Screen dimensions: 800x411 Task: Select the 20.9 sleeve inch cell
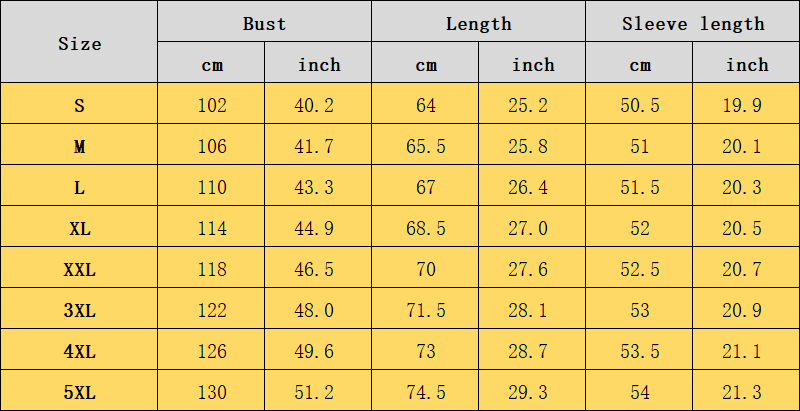[746, 309]
